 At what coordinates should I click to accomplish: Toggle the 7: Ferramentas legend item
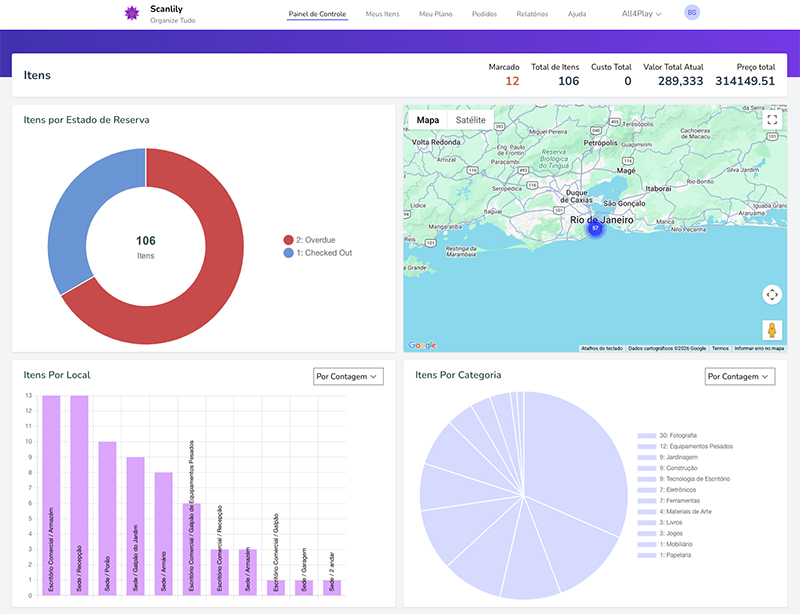click(x=669, y=501)
